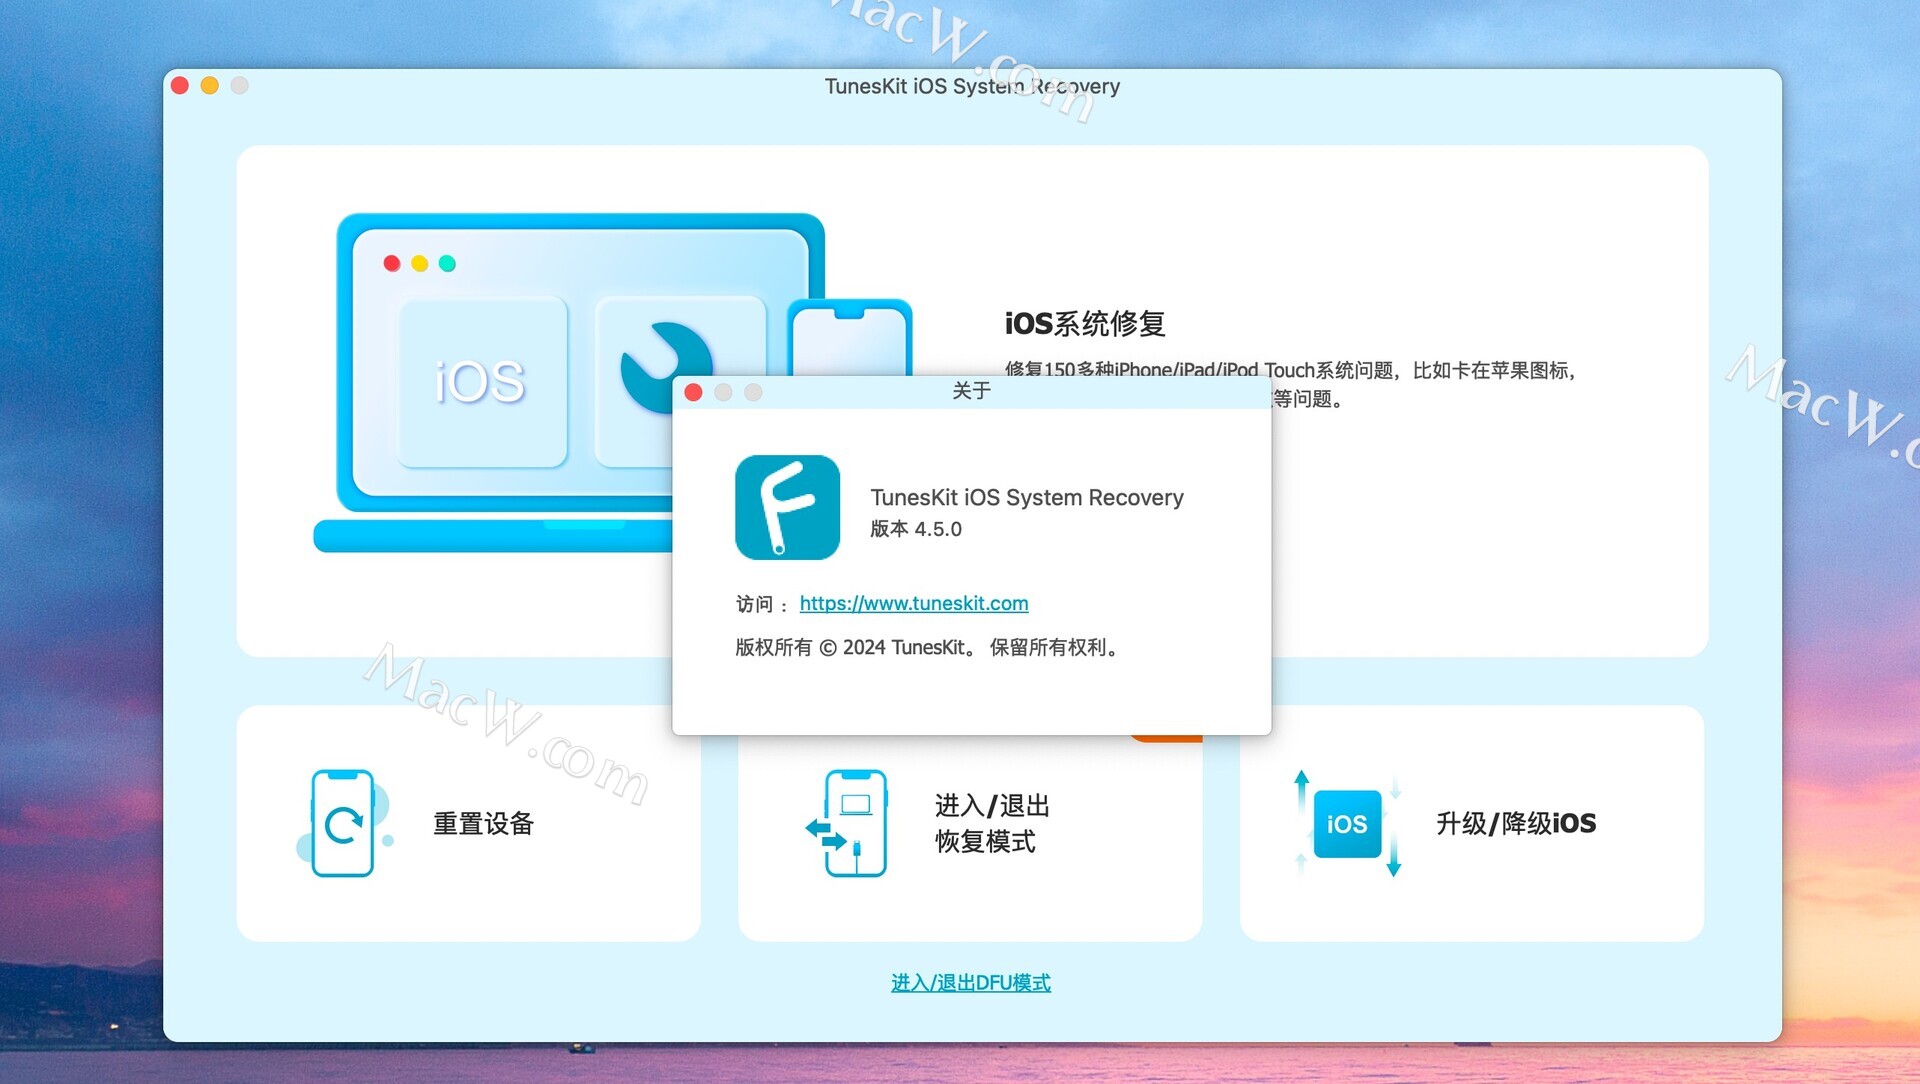Choose 进入/退出 恢复模式 option

click(x=992, y=823)
